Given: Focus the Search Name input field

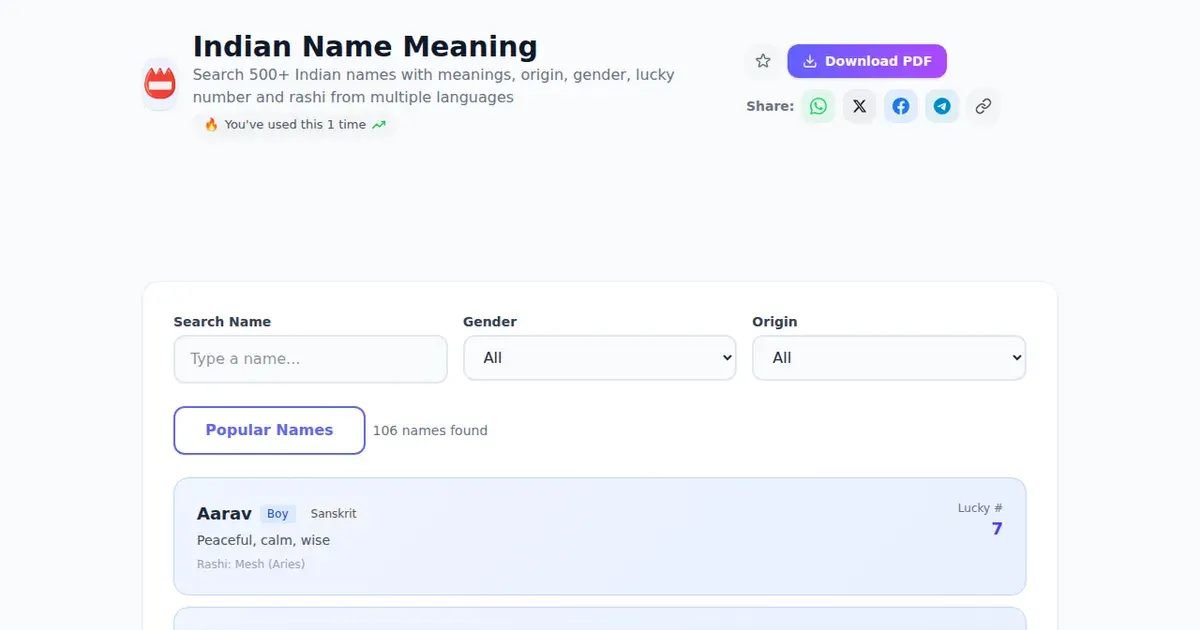Looking at the screenshot, I should tap(310, 359).
